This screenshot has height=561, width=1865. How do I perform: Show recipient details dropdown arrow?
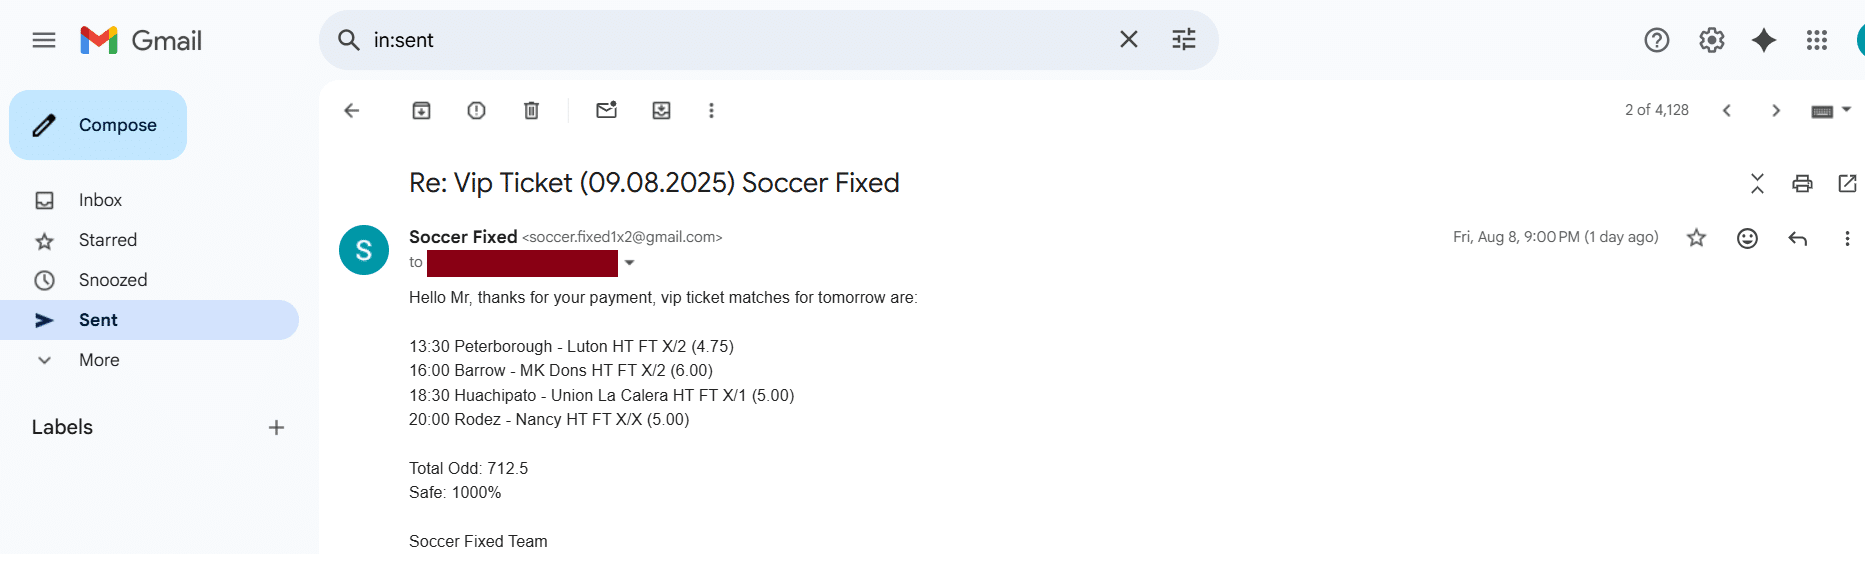(629, 263)
